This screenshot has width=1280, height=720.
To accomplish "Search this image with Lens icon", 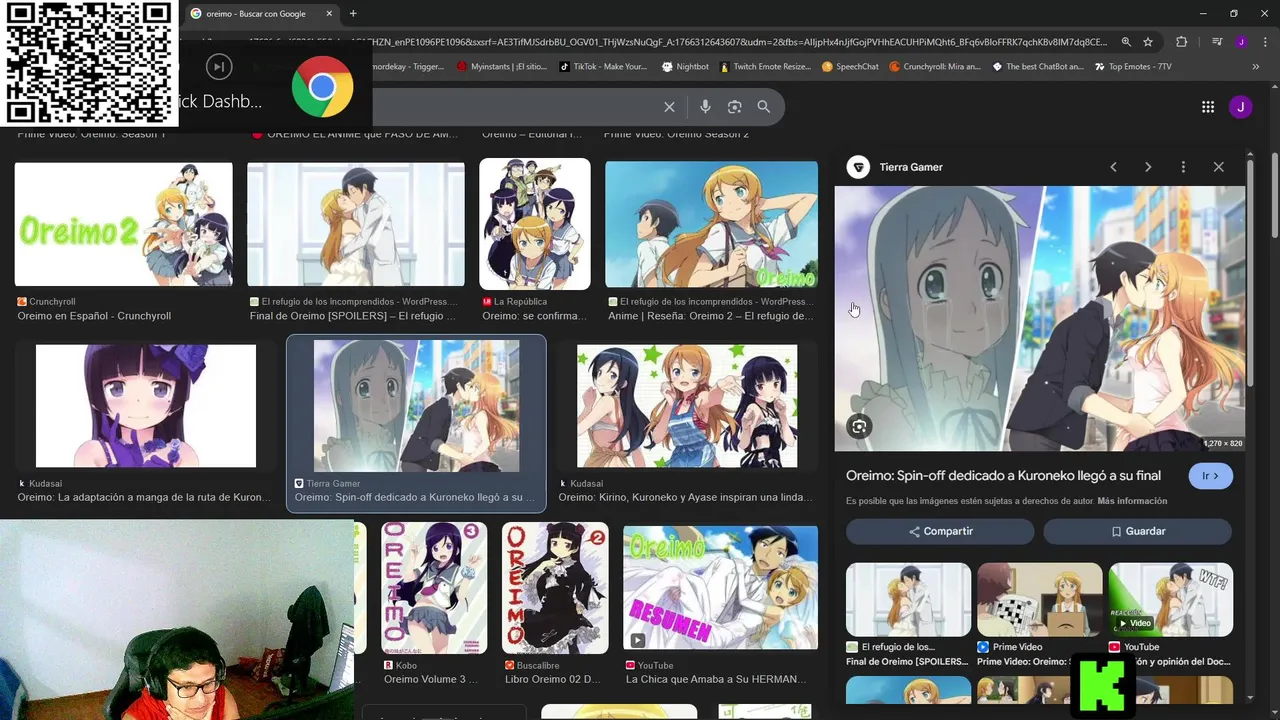I will 859,427.
